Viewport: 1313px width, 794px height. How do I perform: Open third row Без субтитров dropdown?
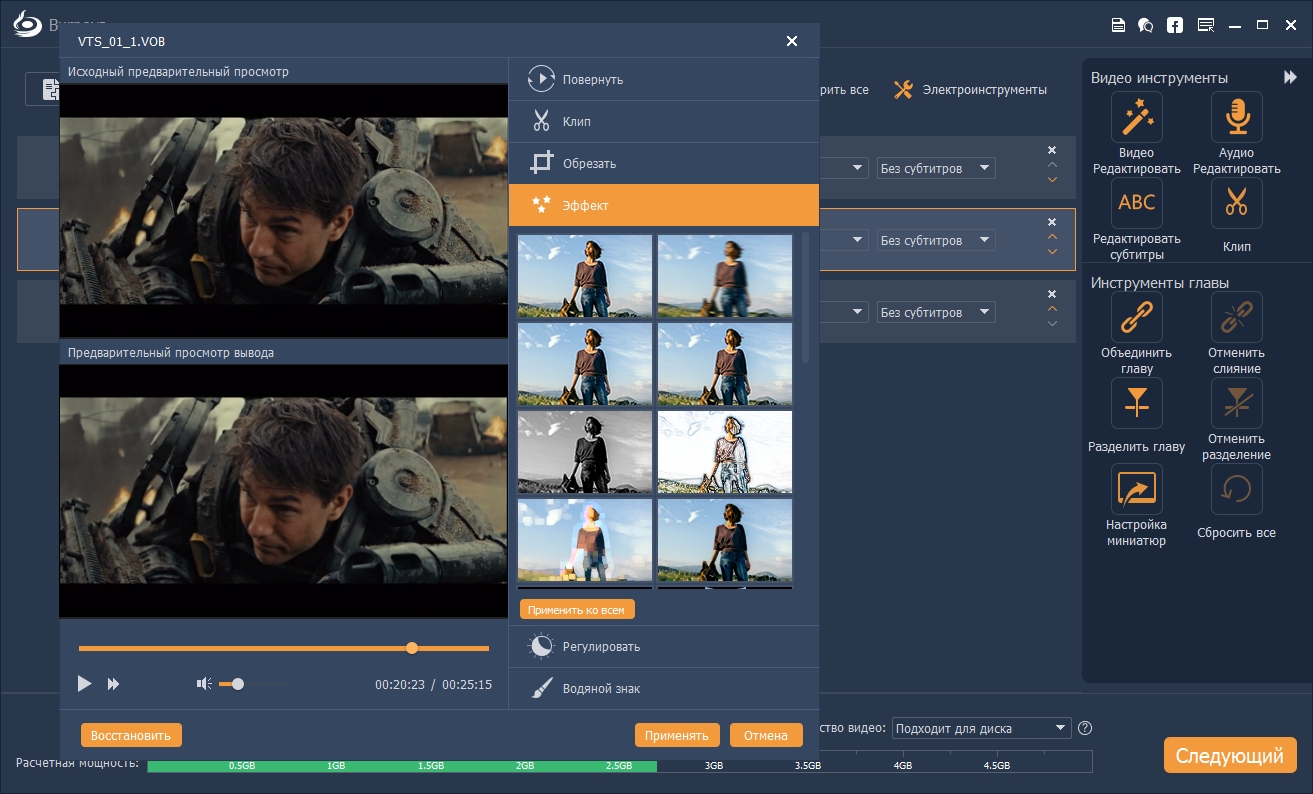(x=936, y=312)
